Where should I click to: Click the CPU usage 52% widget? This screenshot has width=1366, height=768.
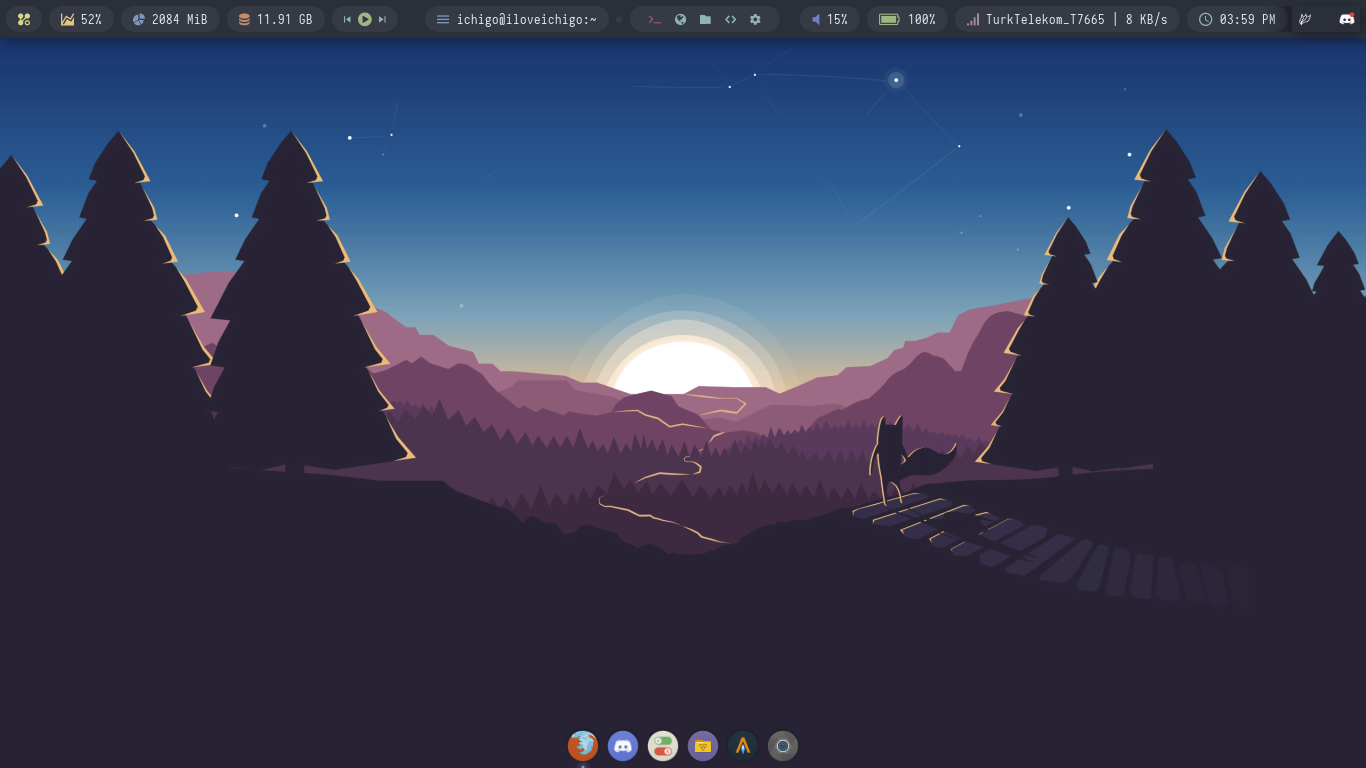point(81,19)
